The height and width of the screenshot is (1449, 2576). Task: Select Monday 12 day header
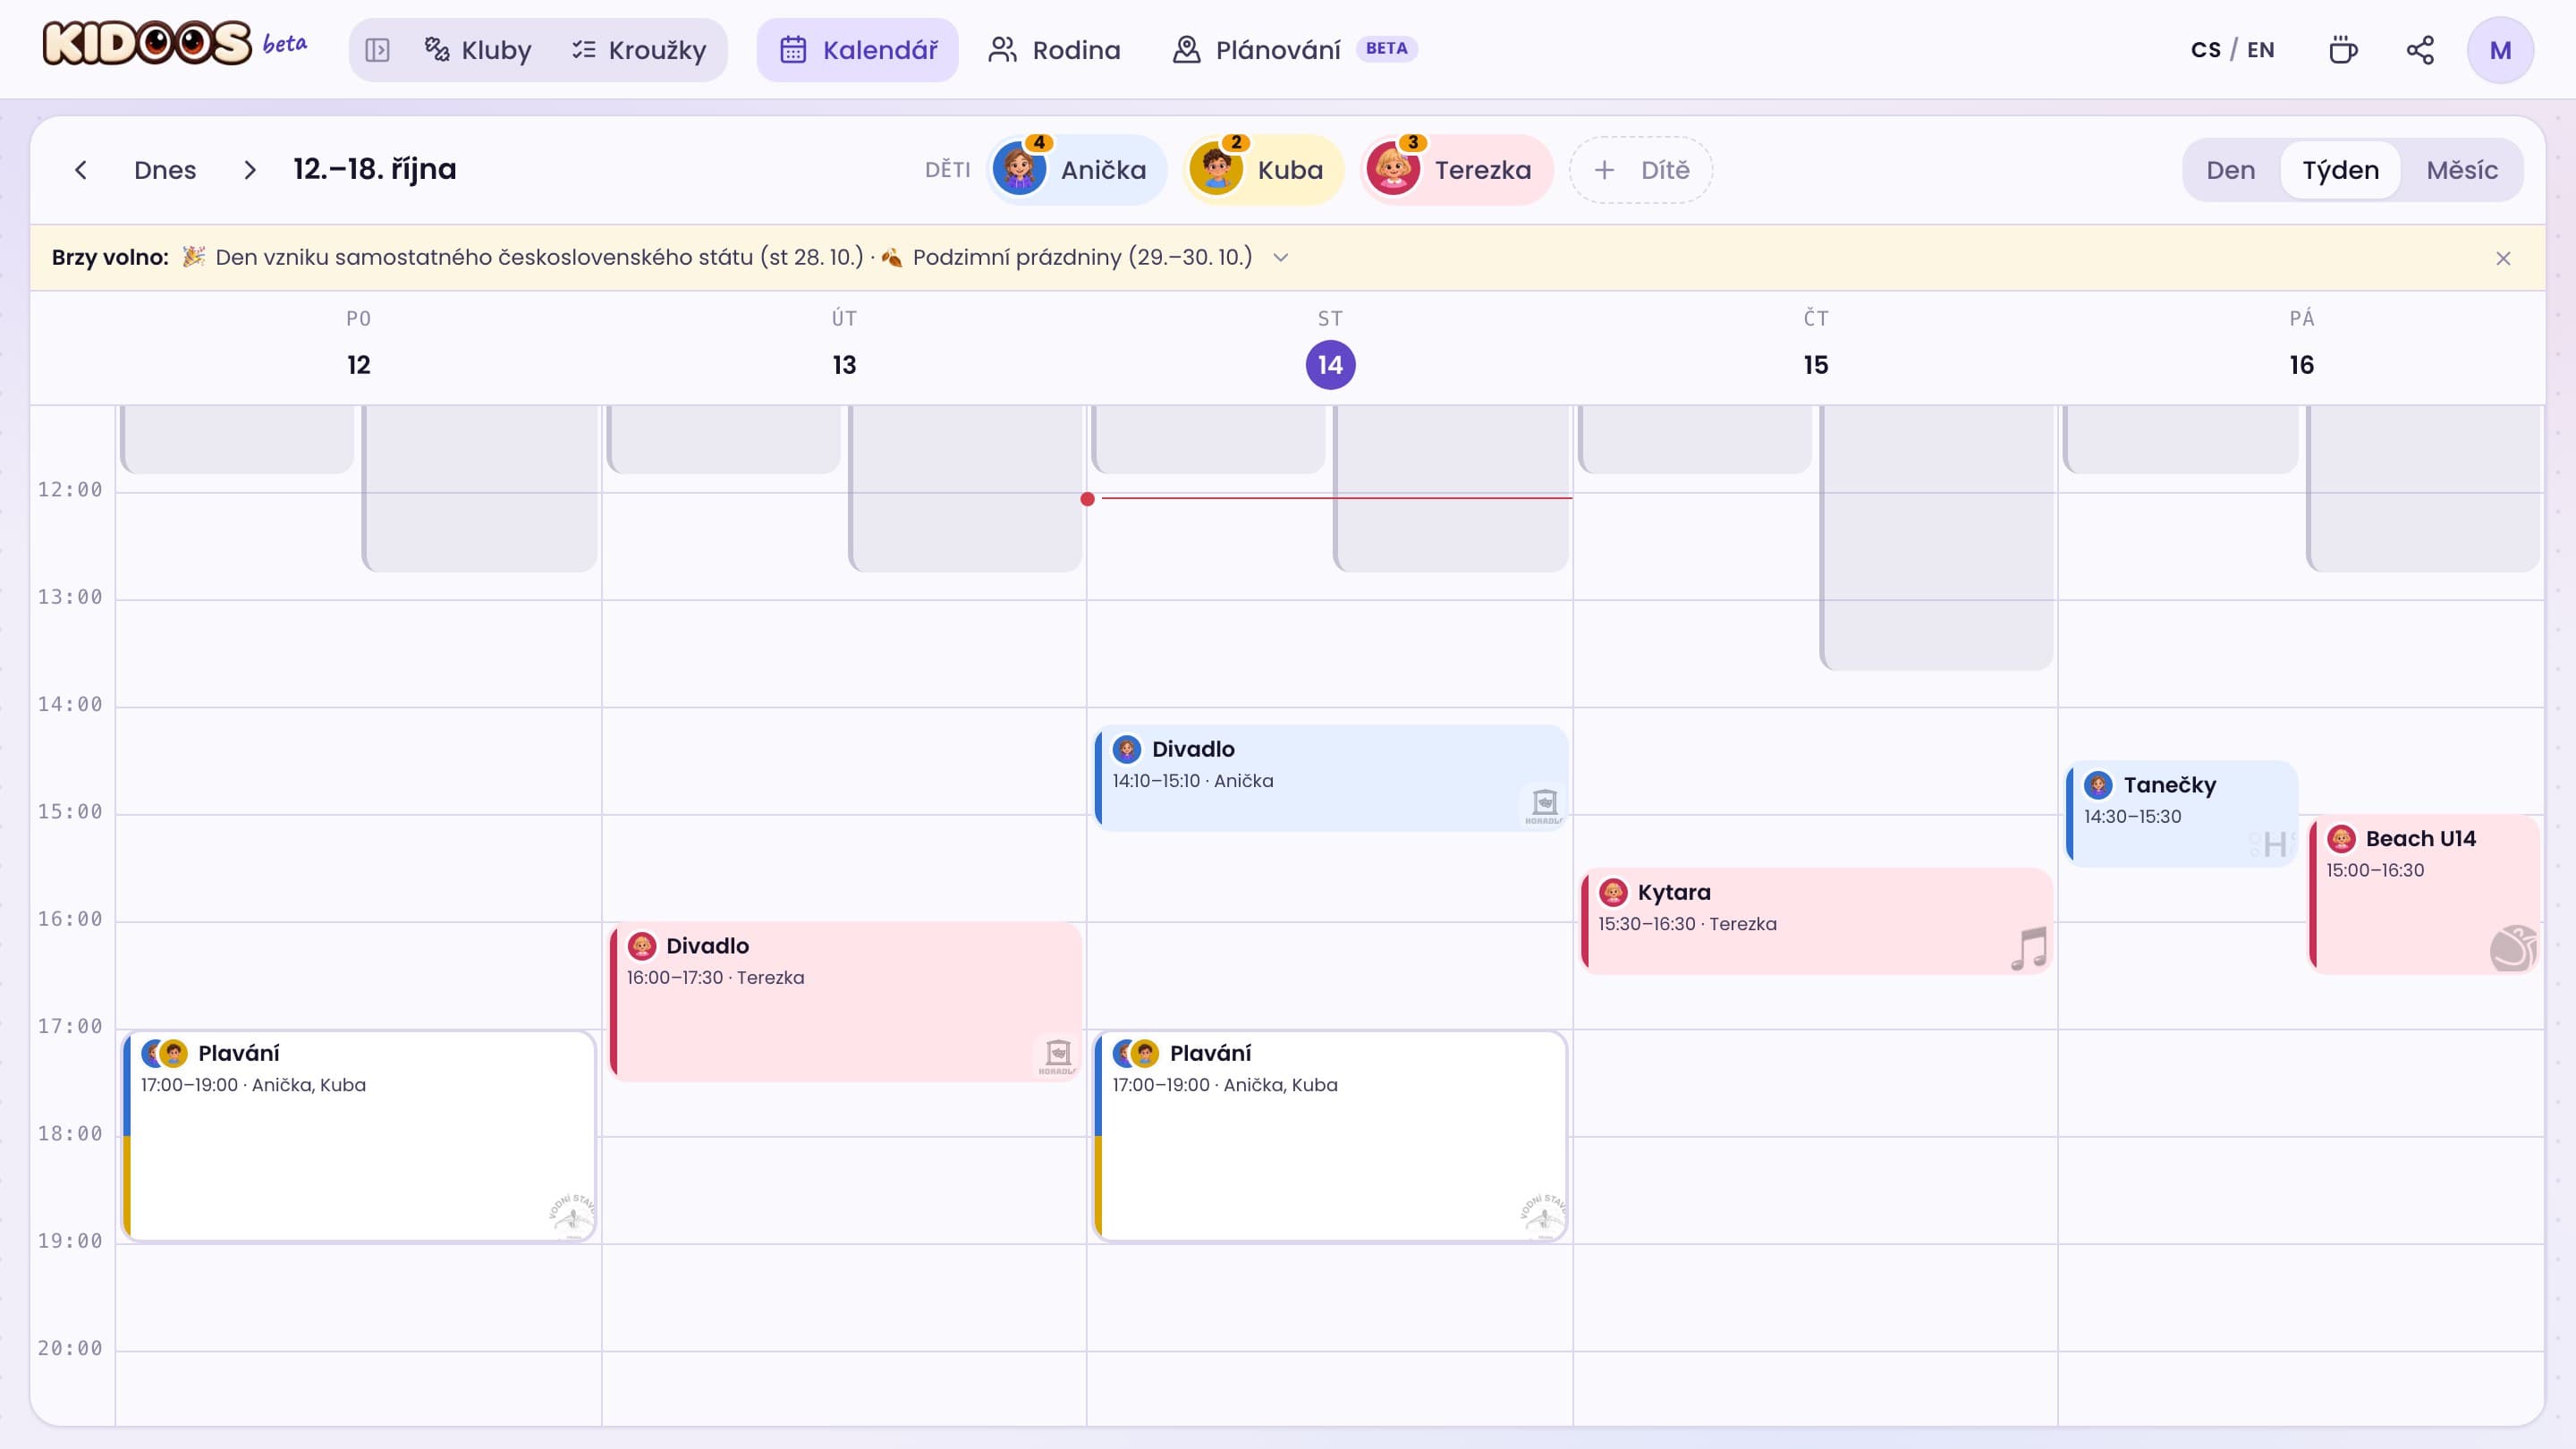point(358,345)
